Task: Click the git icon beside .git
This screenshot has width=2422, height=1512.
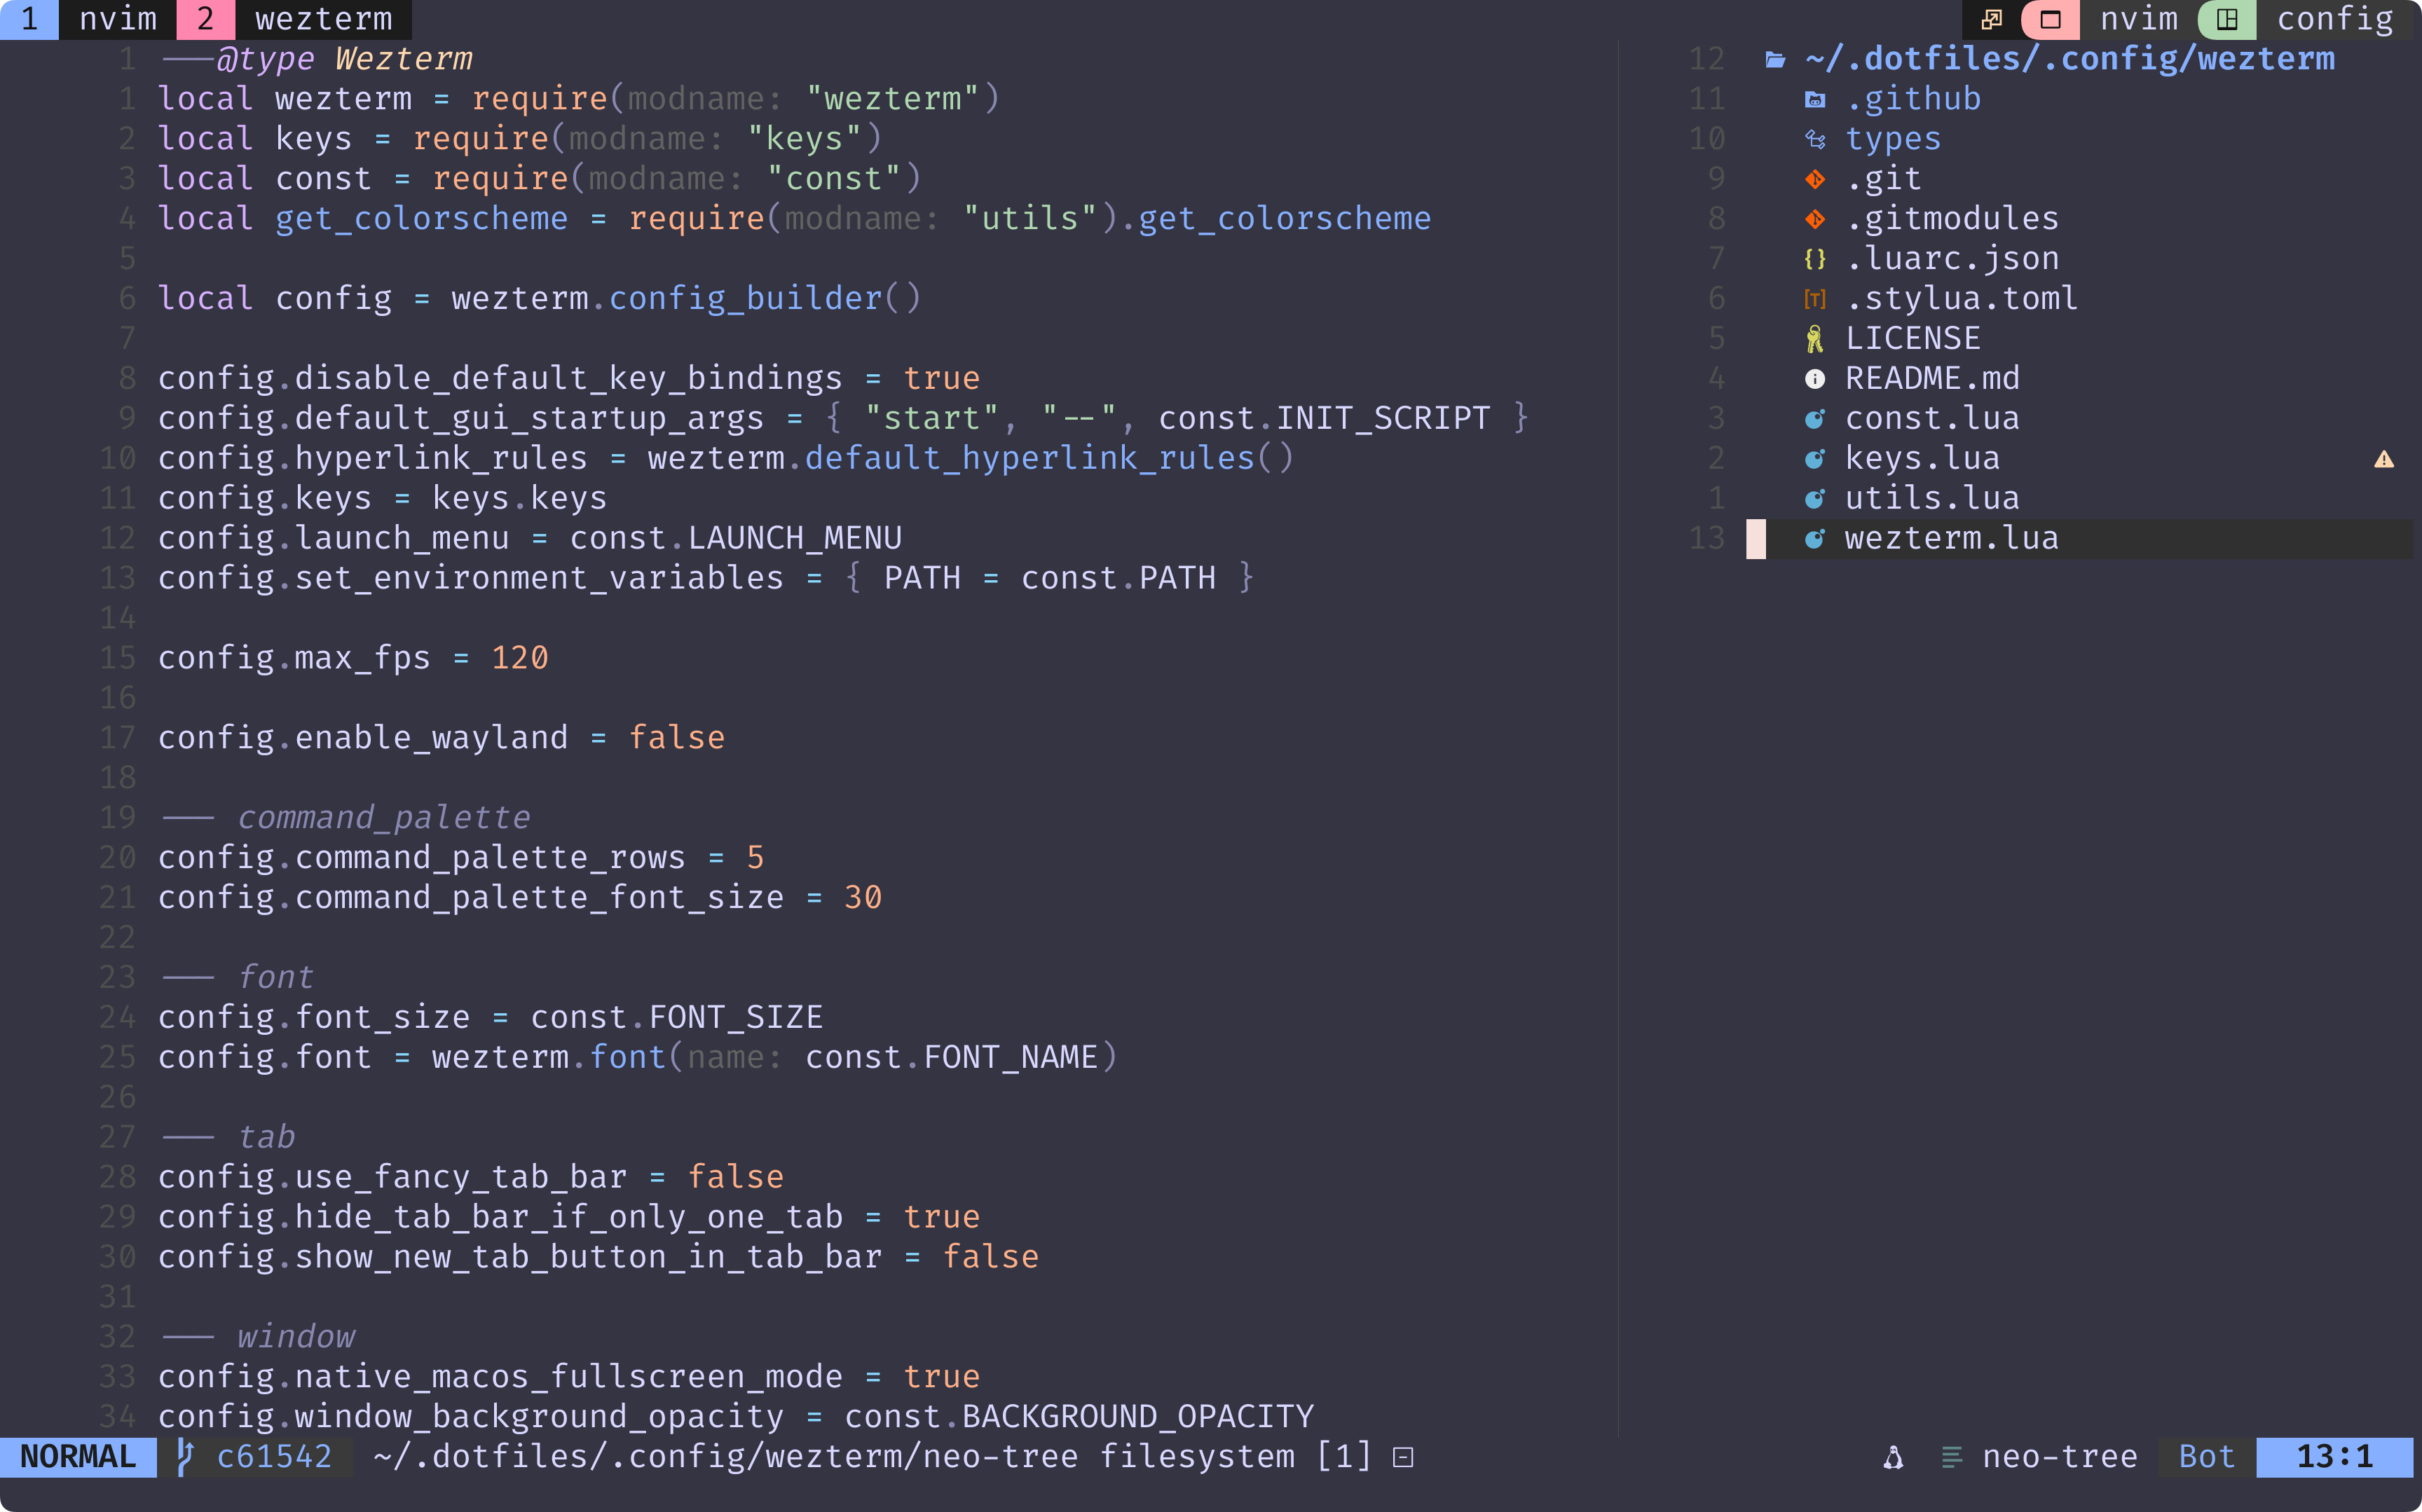Action: (x=1815, y=179)
